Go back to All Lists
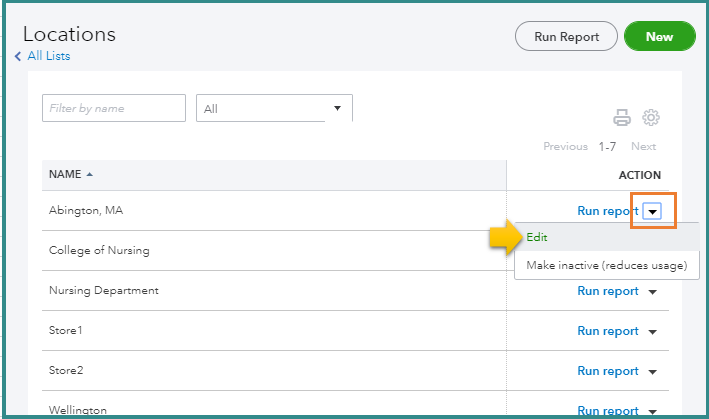The height and width of the screenshot is (419, 709). (x=48, y=57)
